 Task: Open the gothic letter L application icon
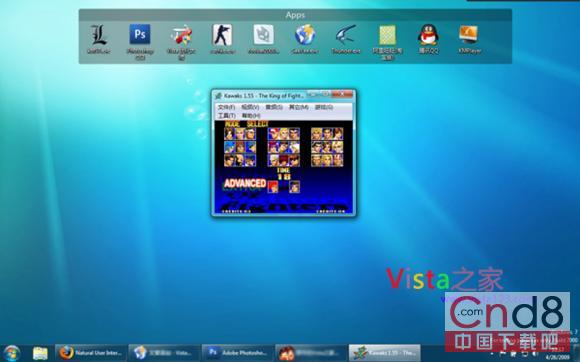[x=99, y=35]
